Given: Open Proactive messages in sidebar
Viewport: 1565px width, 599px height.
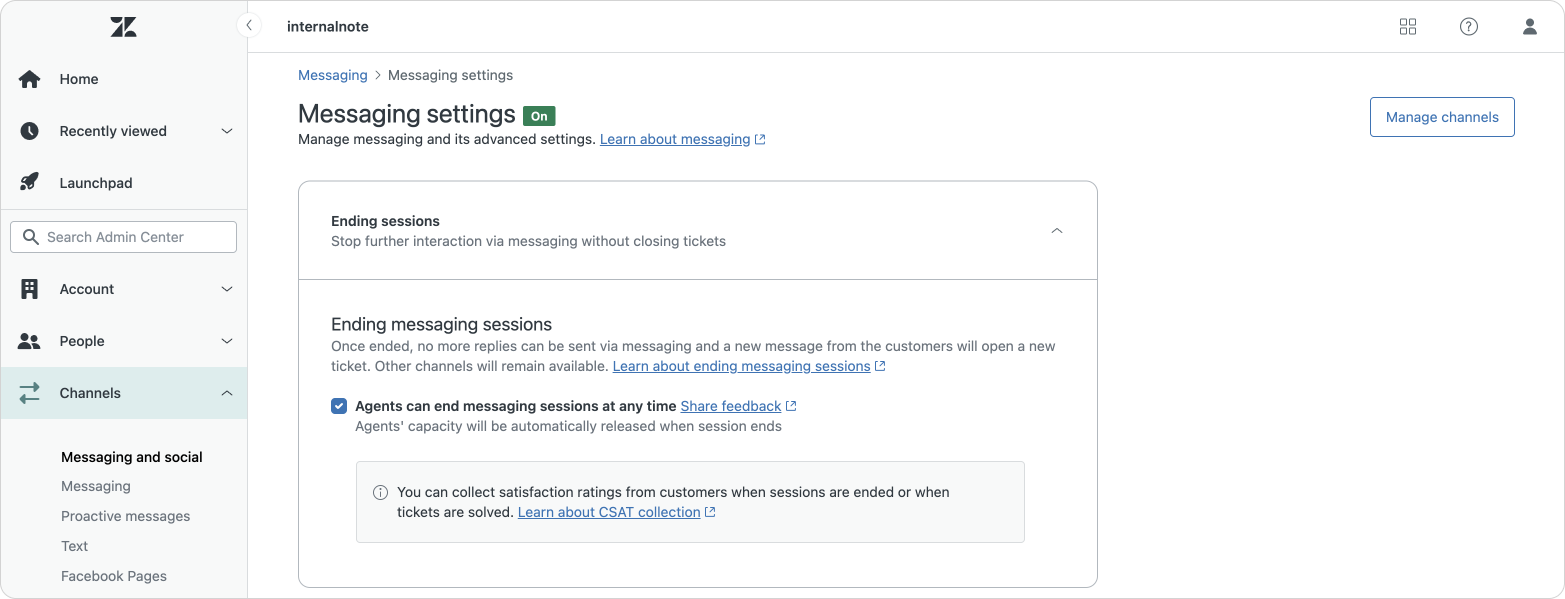Looking at the screenshot, I should 125,516.
